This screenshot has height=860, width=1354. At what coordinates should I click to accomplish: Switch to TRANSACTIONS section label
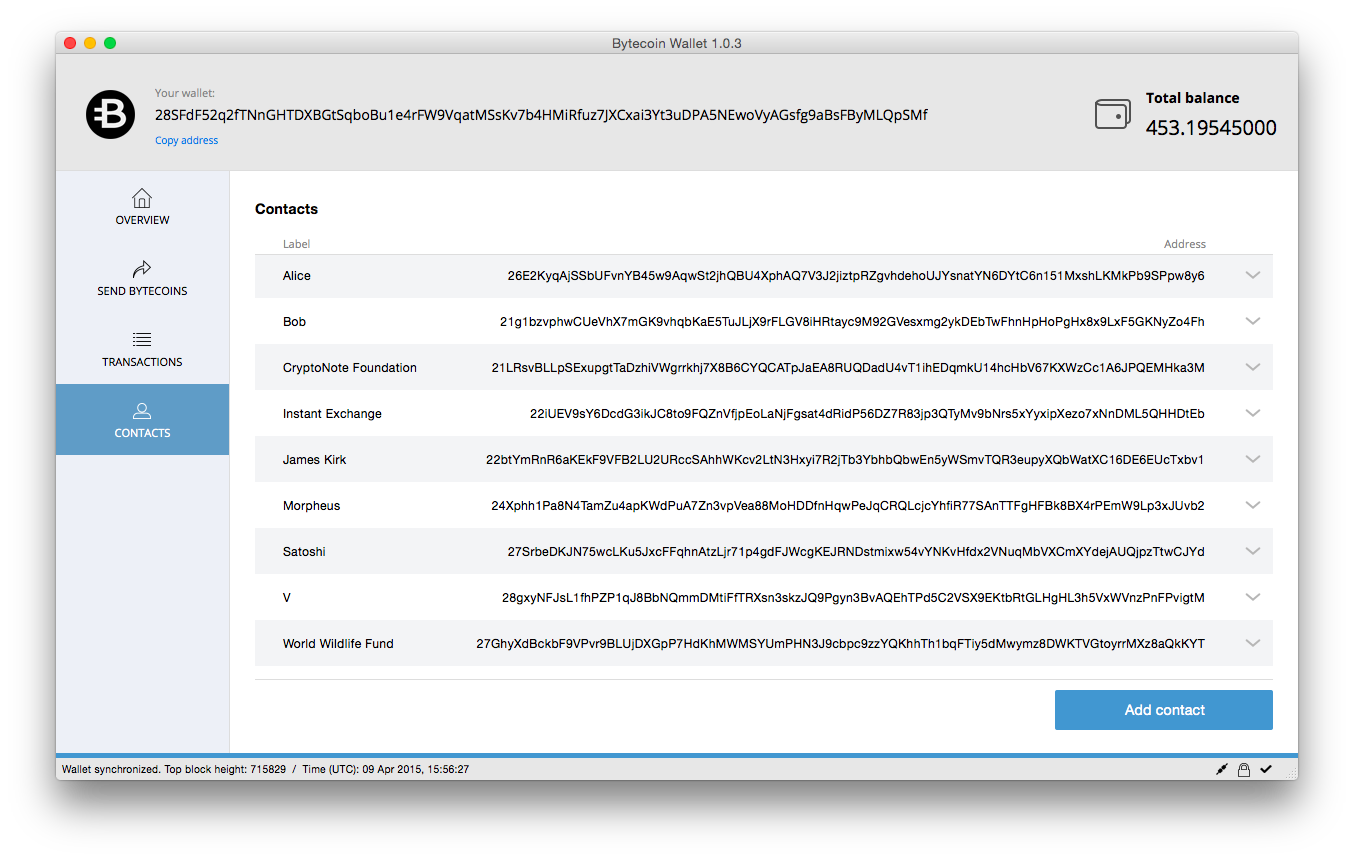142,362
